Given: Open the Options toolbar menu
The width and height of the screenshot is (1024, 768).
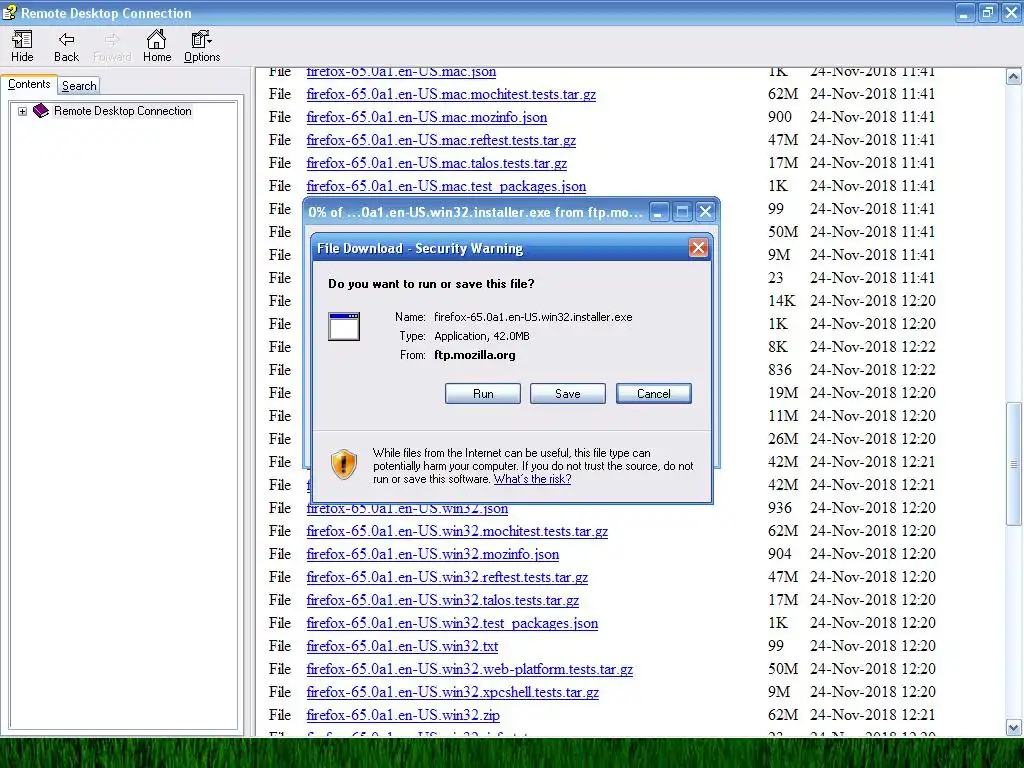Looking at the screenshot, I should (202, 46).
